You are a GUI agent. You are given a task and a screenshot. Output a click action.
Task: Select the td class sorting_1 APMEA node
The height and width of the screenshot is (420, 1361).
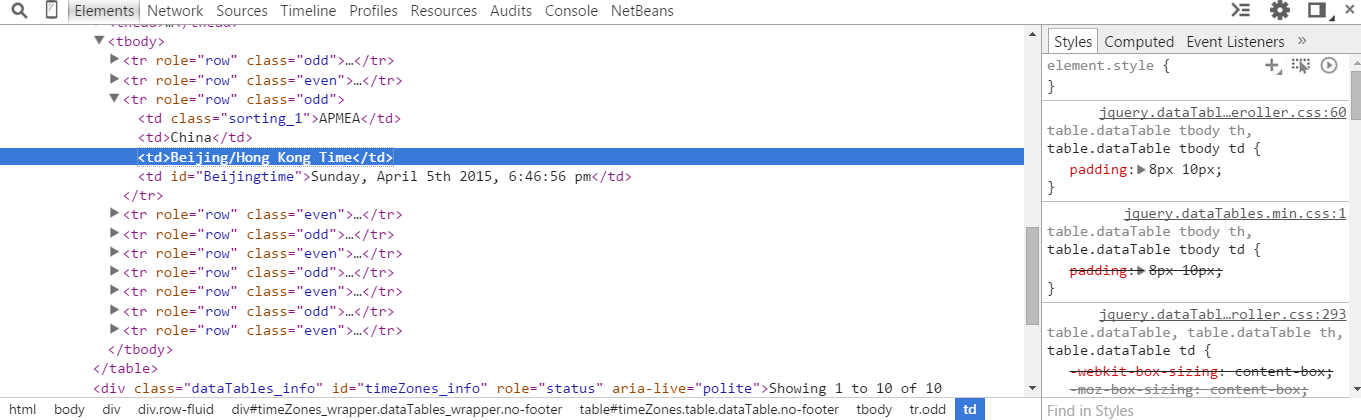tap(269, 118)
